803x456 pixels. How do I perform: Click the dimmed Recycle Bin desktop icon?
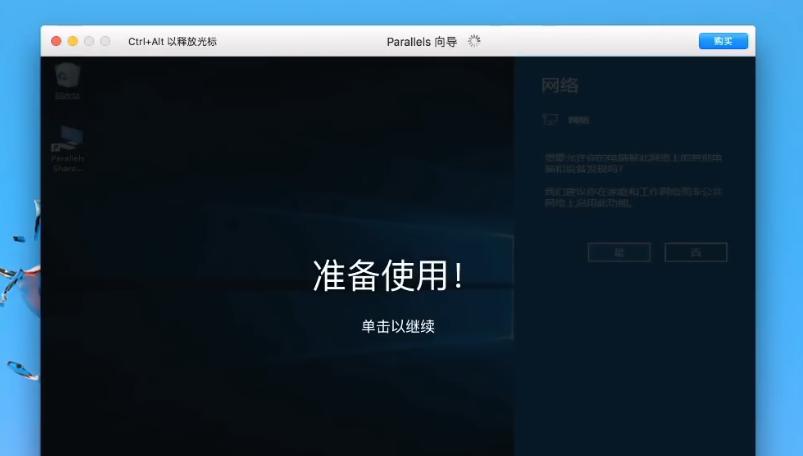coord(67,81)
